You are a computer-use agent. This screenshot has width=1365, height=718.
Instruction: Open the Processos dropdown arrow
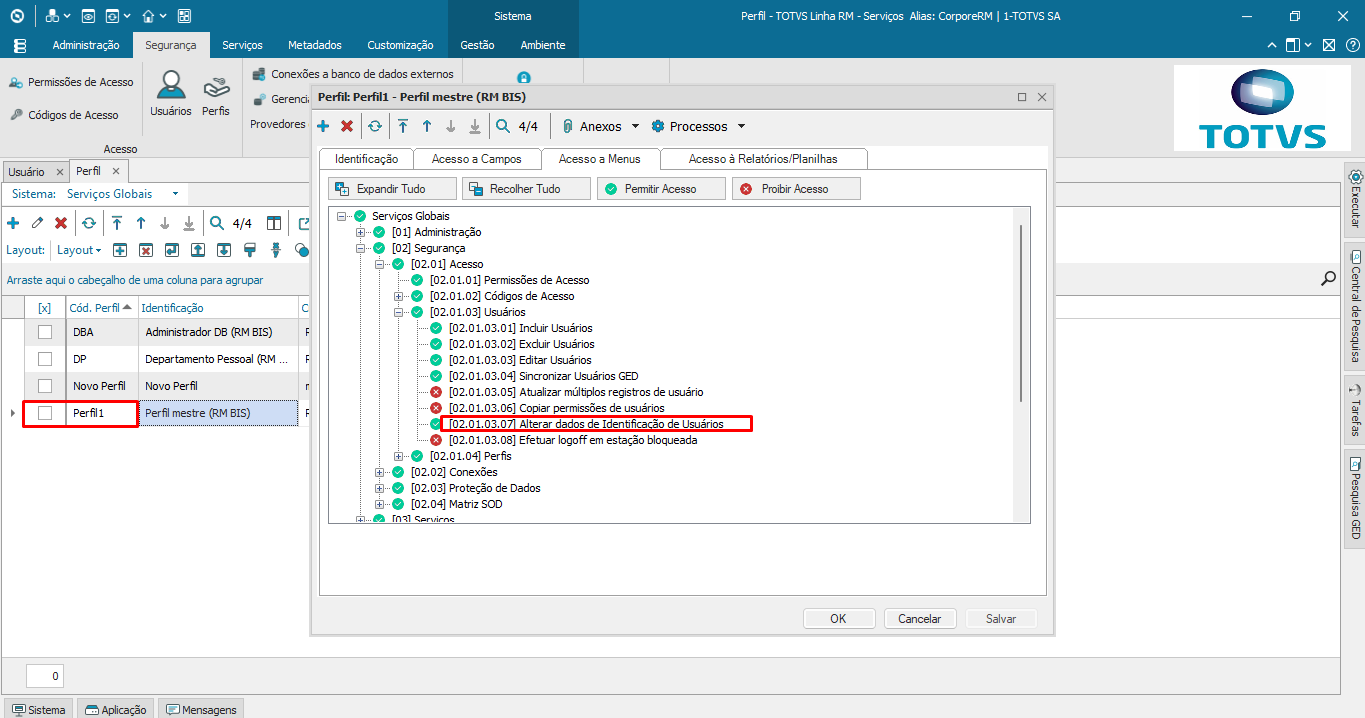pyautogui.click(x=741, y=127)
